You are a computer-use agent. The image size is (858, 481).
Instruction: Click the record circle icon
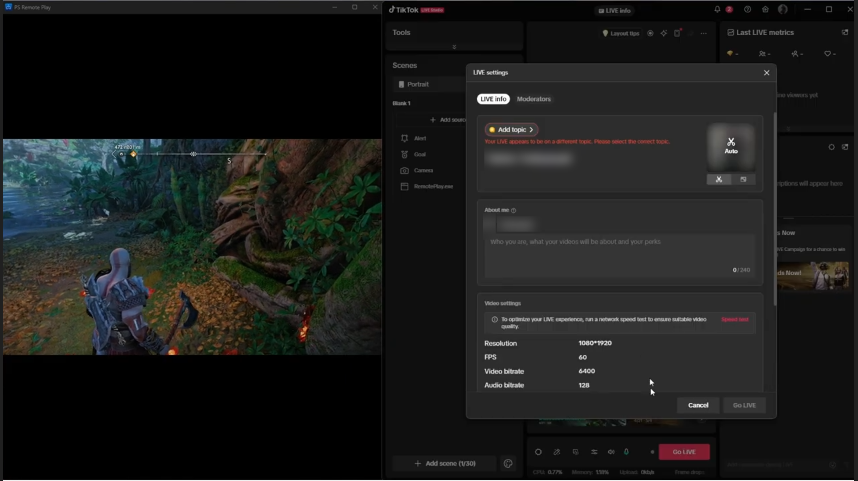click(538, 452)
